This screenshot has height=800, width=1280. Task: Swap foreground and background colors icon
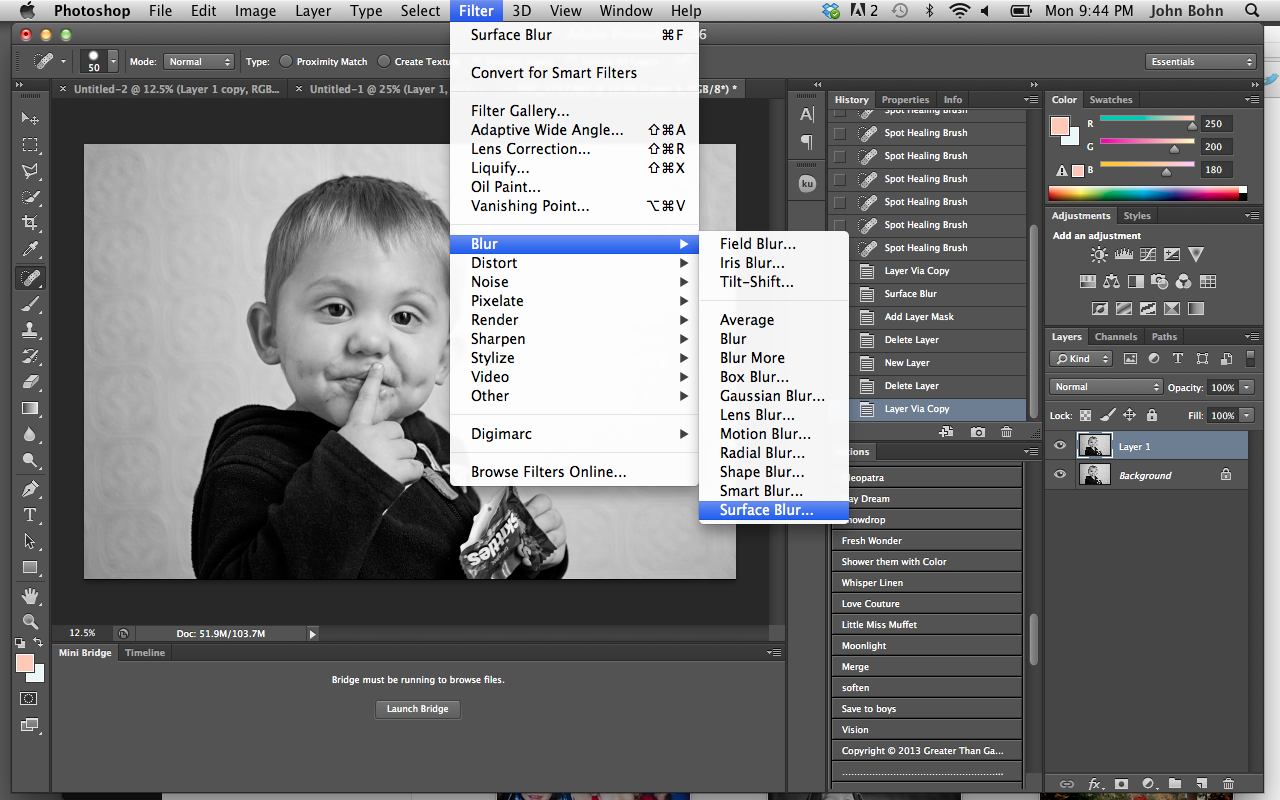[x=38, y=643]
